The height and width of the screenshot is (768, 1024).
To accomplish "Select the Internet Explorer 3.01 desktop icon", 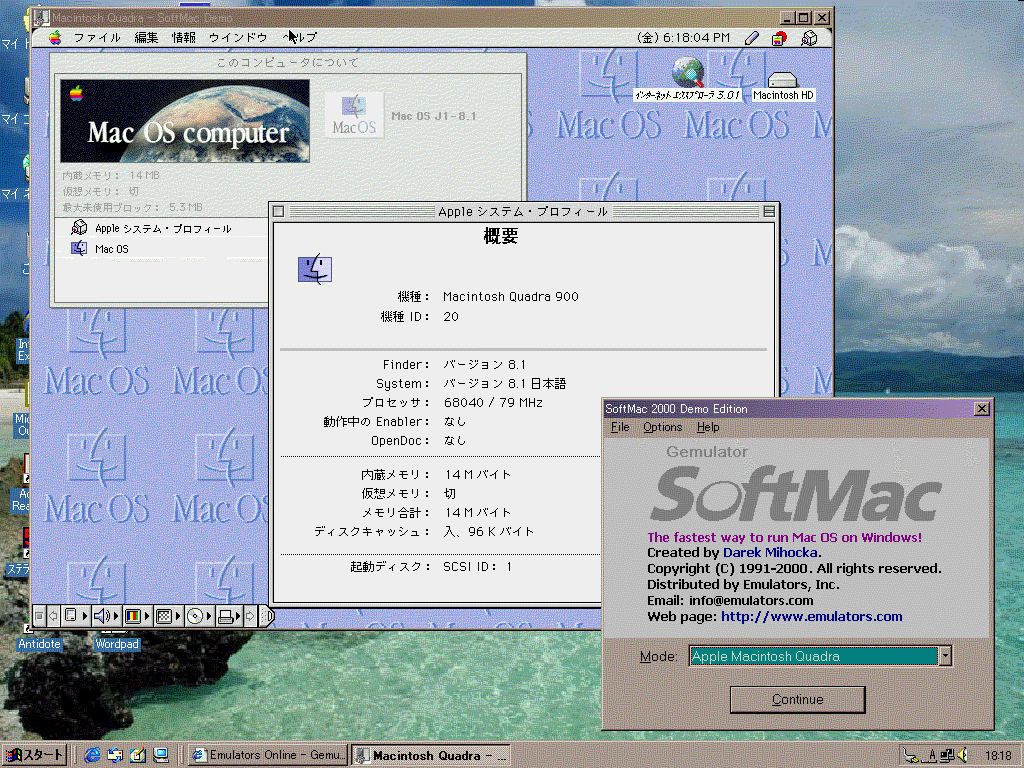I will (x=688, y=80).
